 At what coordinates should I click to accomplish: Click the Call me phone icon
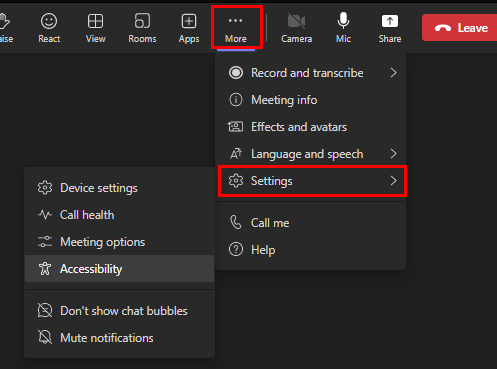click(x=236, y=223)
